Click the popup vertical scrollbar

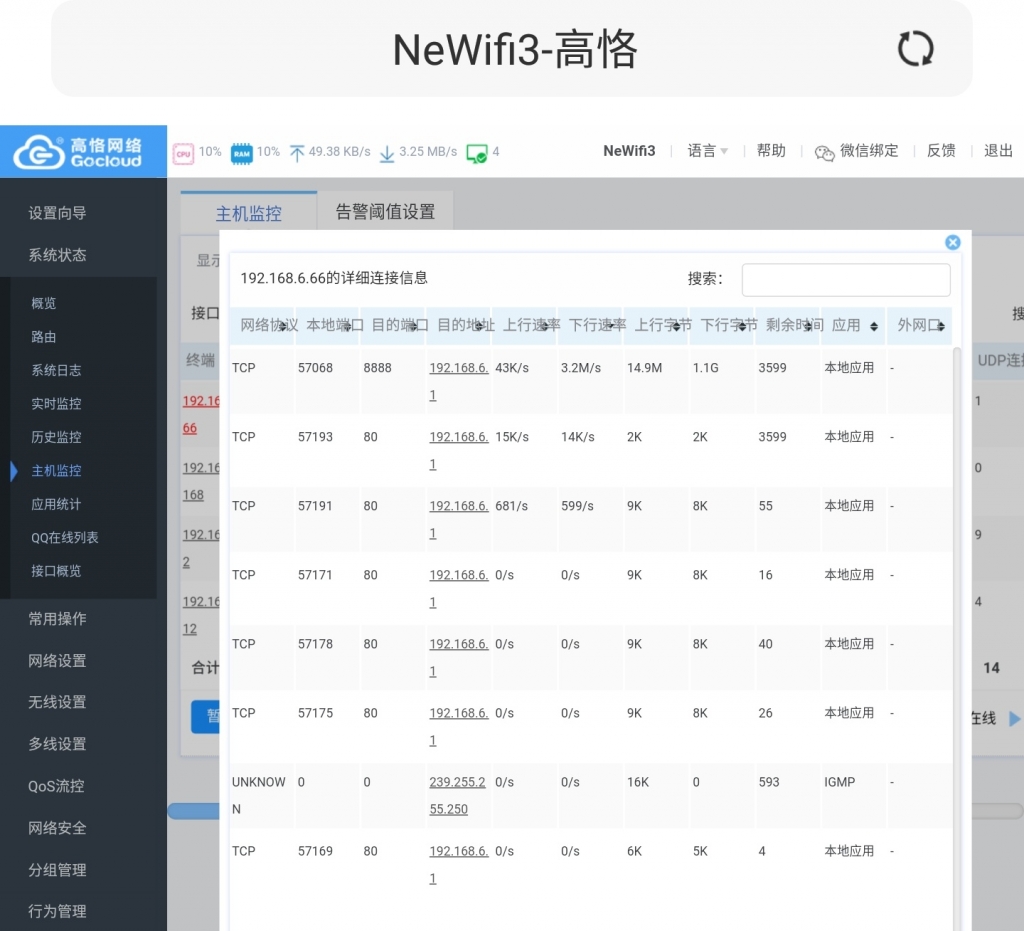click(956, 600)
